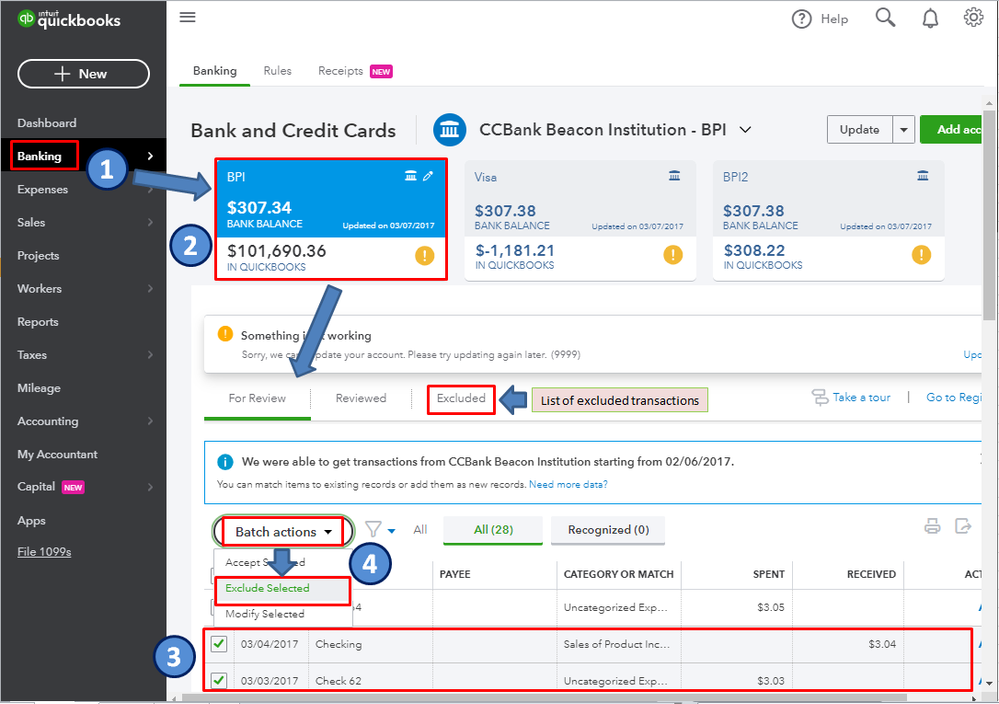Choose Exclude Selected from menu
This screenshot has height=704, width=999.
point(282,588)
